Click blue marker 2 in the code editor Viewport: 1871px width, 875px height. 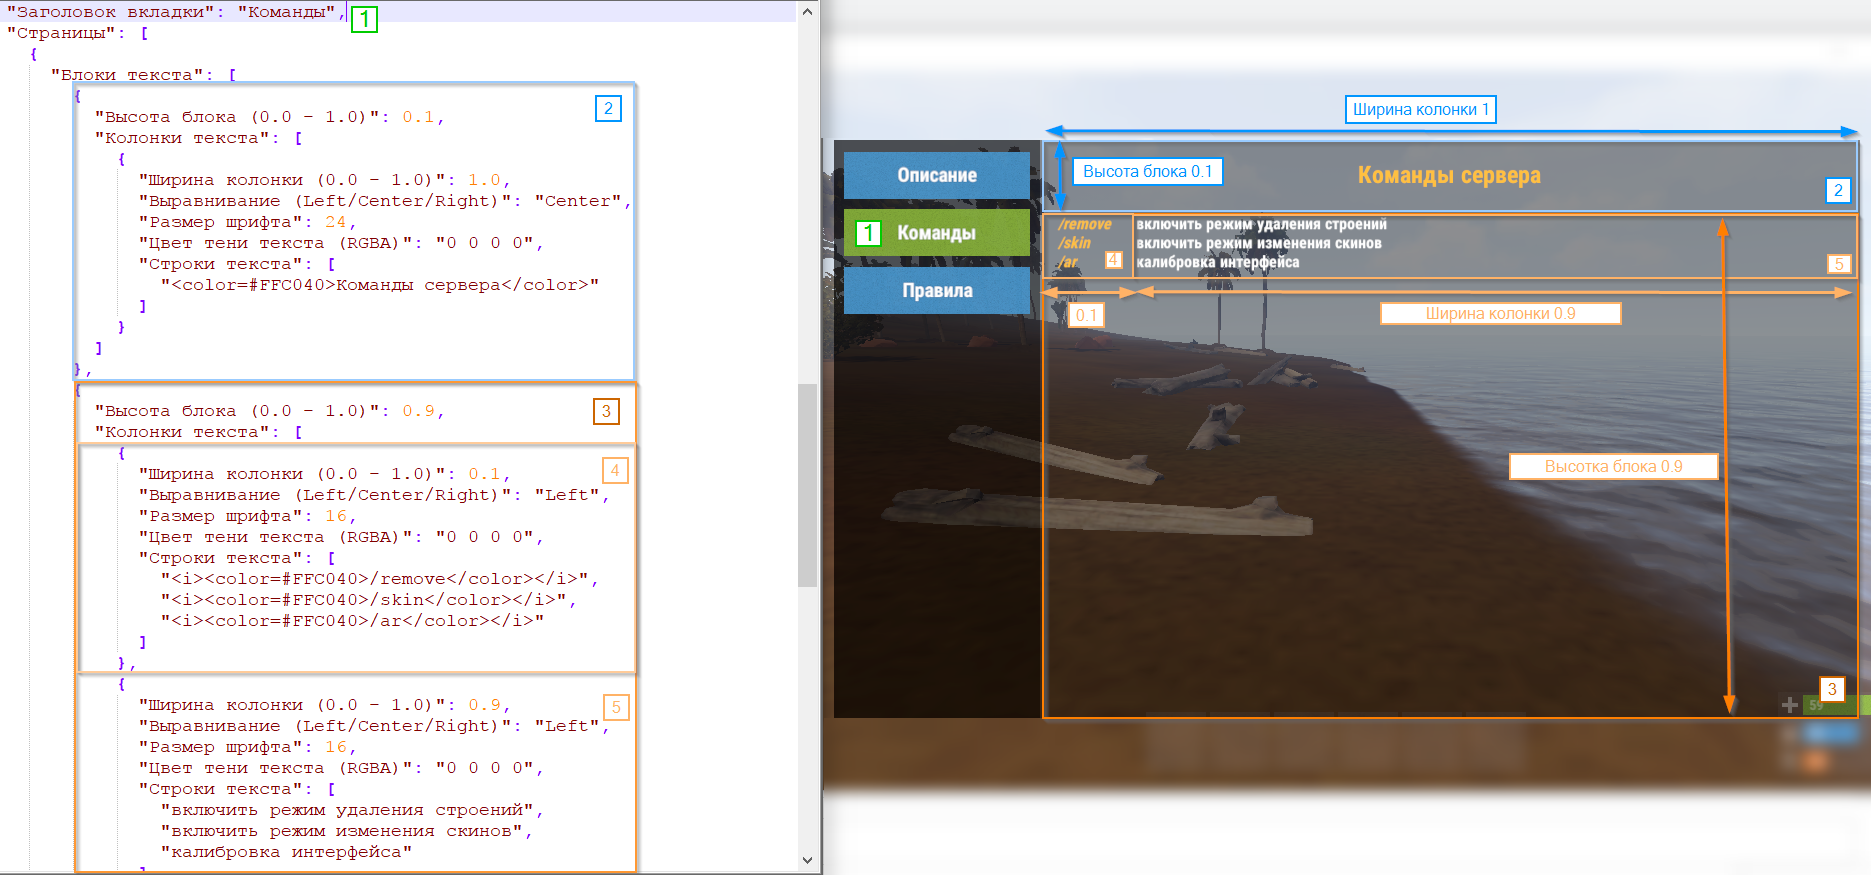point(608,108)
